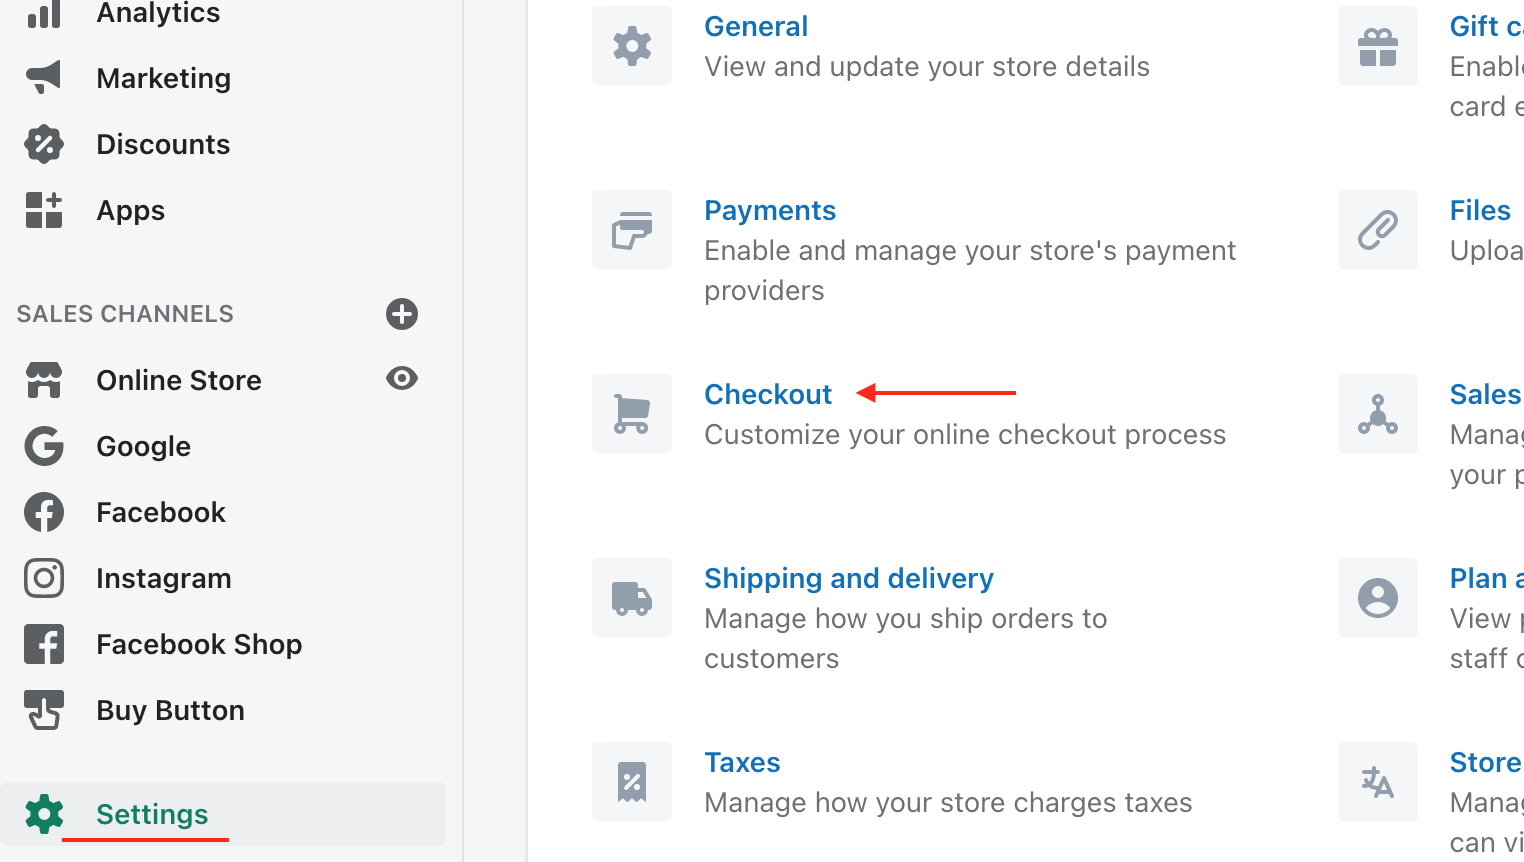1524x862 pixels.
Task: Click the Store languages translate icon
Action: 1378,782
